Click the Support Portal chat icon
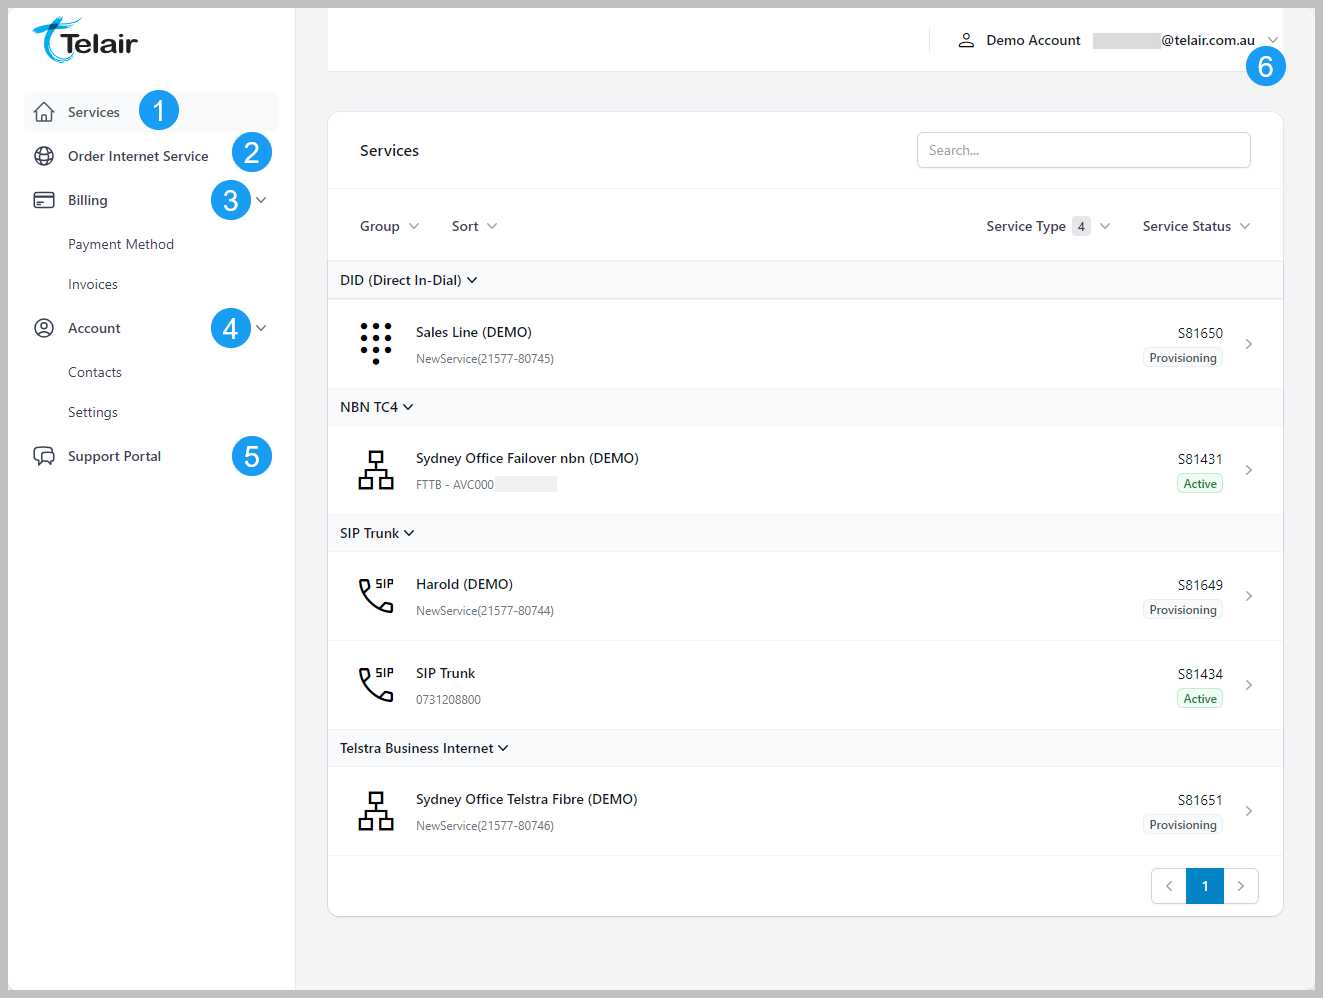Image resolution: width=1323 pixels, height=998 pixels. click(x=44, y=456)
